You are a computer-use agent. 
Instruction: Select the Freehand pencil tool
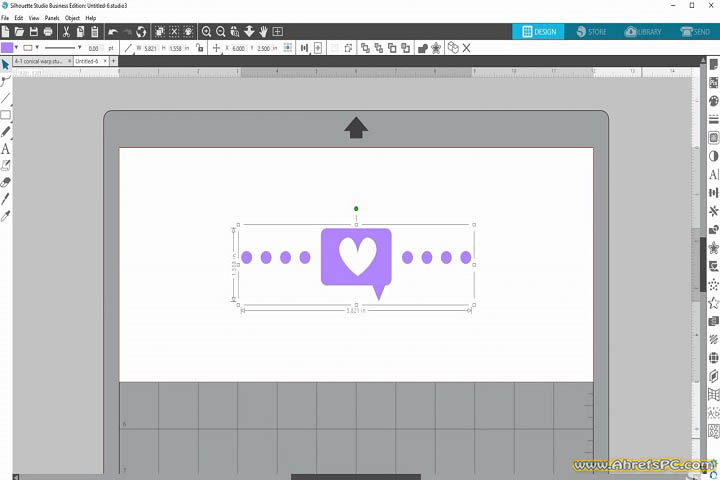[6, 132]
